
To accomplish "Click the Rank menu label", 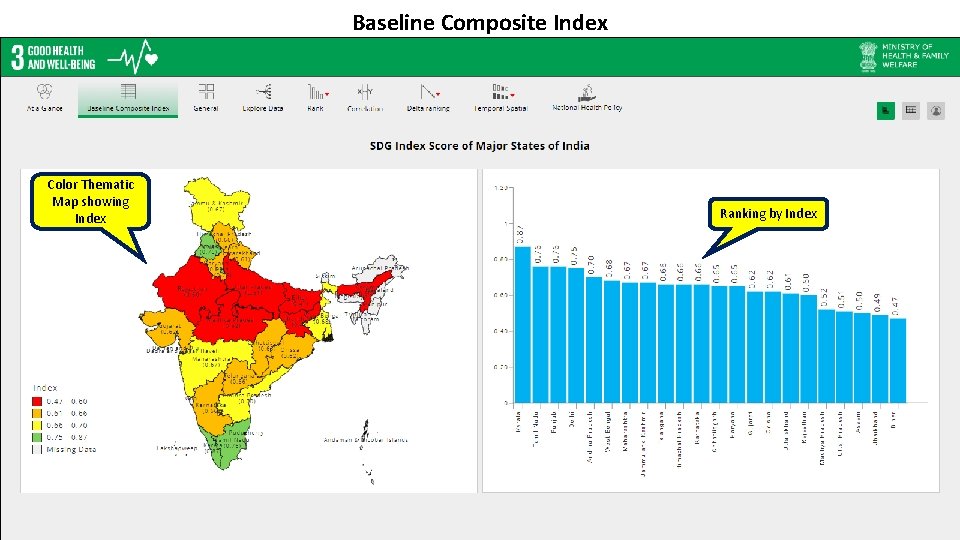I will [x=315, y=108].
